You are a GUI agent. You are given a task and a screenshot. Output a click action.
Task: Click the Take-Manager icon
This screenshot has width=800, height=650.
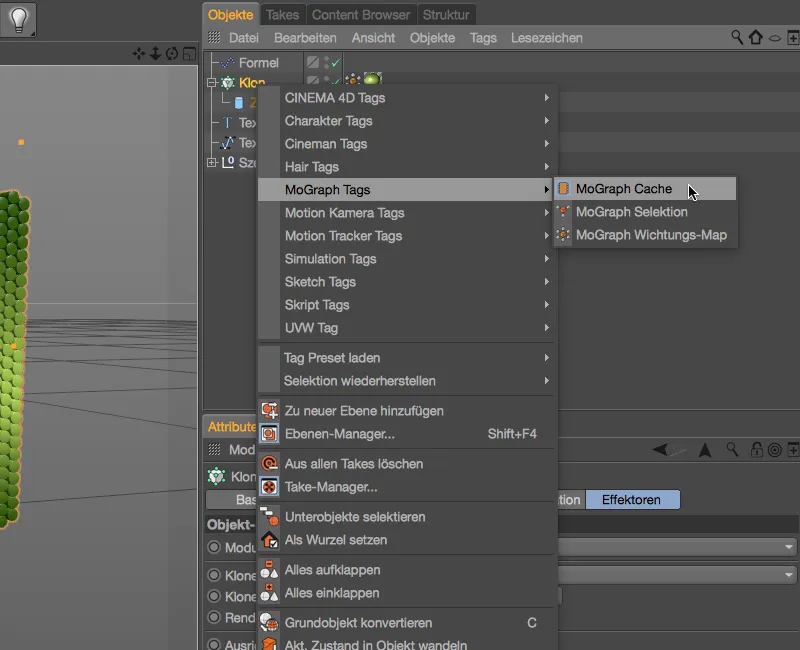click(268, 487)
